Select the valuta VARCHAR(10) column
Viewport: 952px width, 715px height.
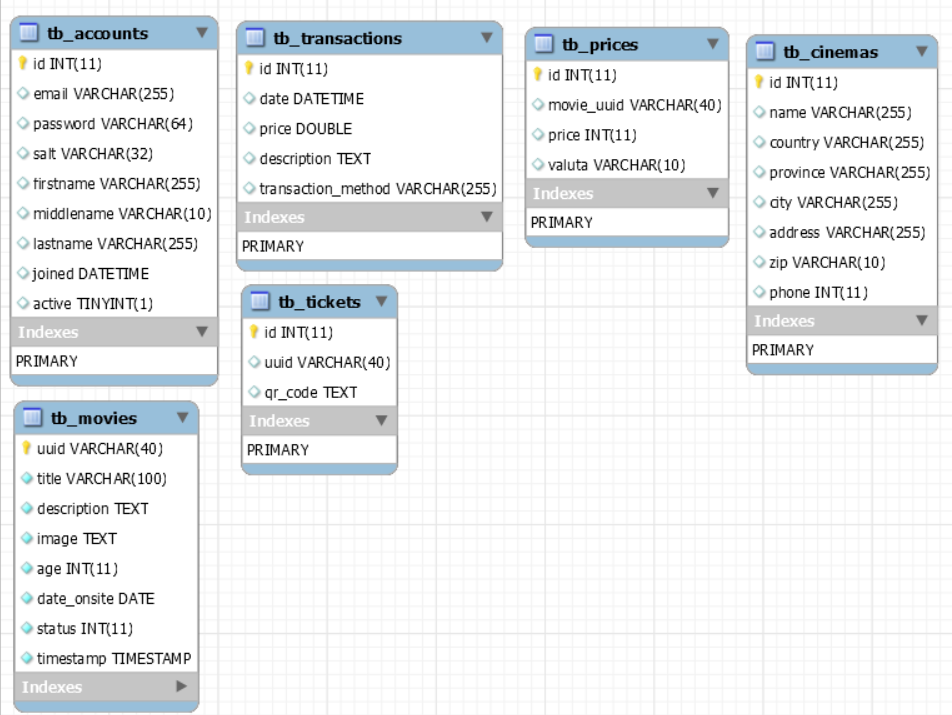tap(616, 165)
